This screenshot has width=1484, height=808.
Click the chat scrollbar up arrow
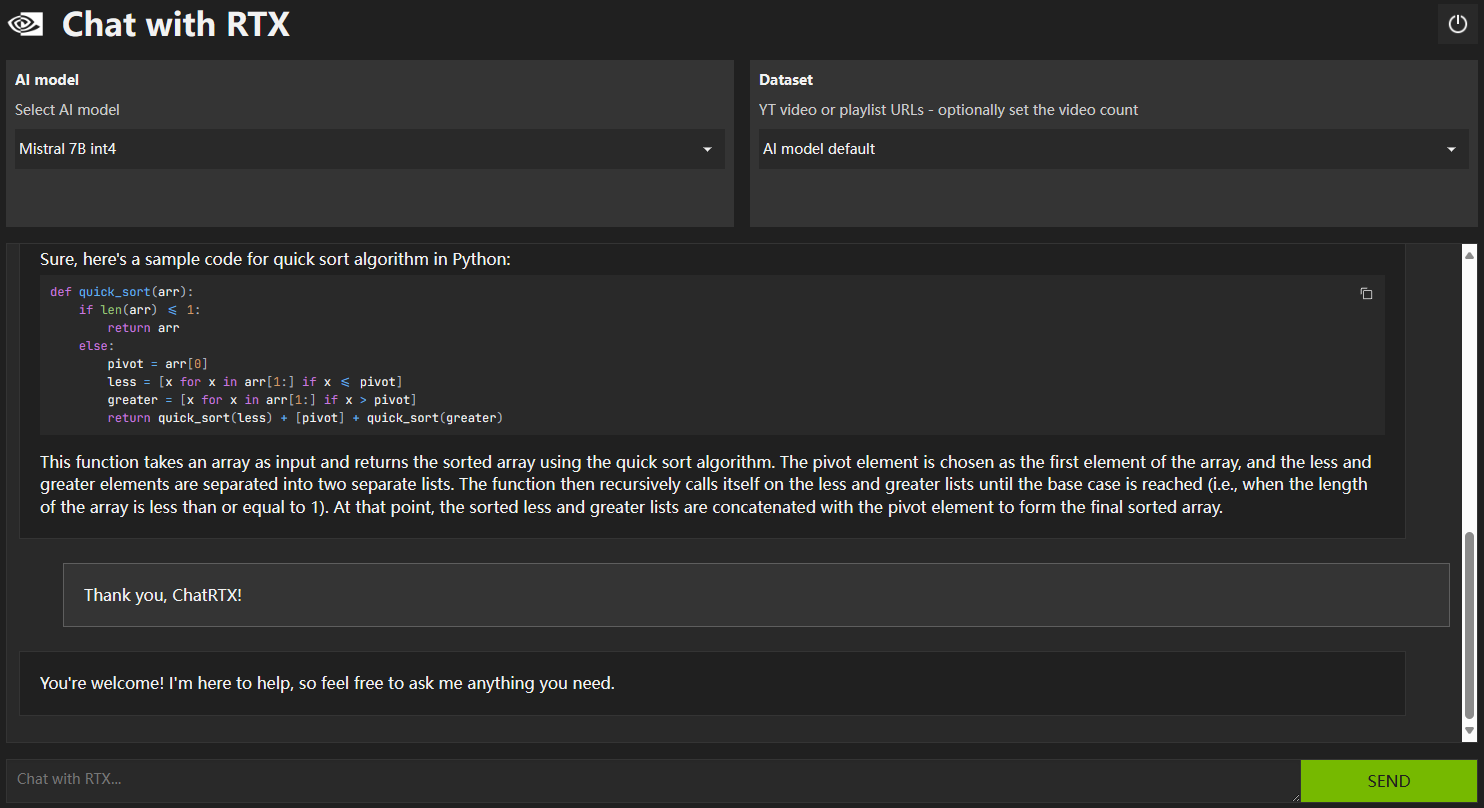pos(1469,254)
